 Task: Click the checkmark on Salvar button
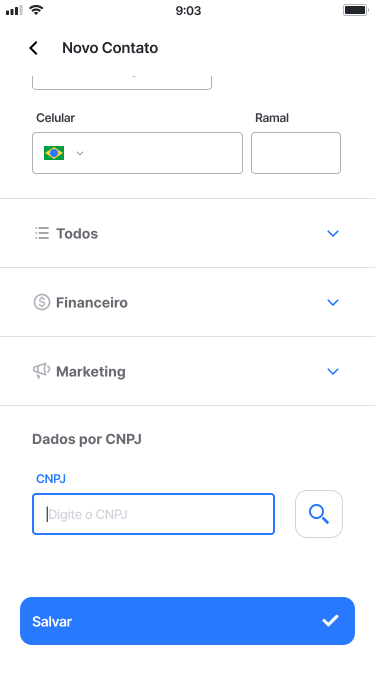point(331,621)
